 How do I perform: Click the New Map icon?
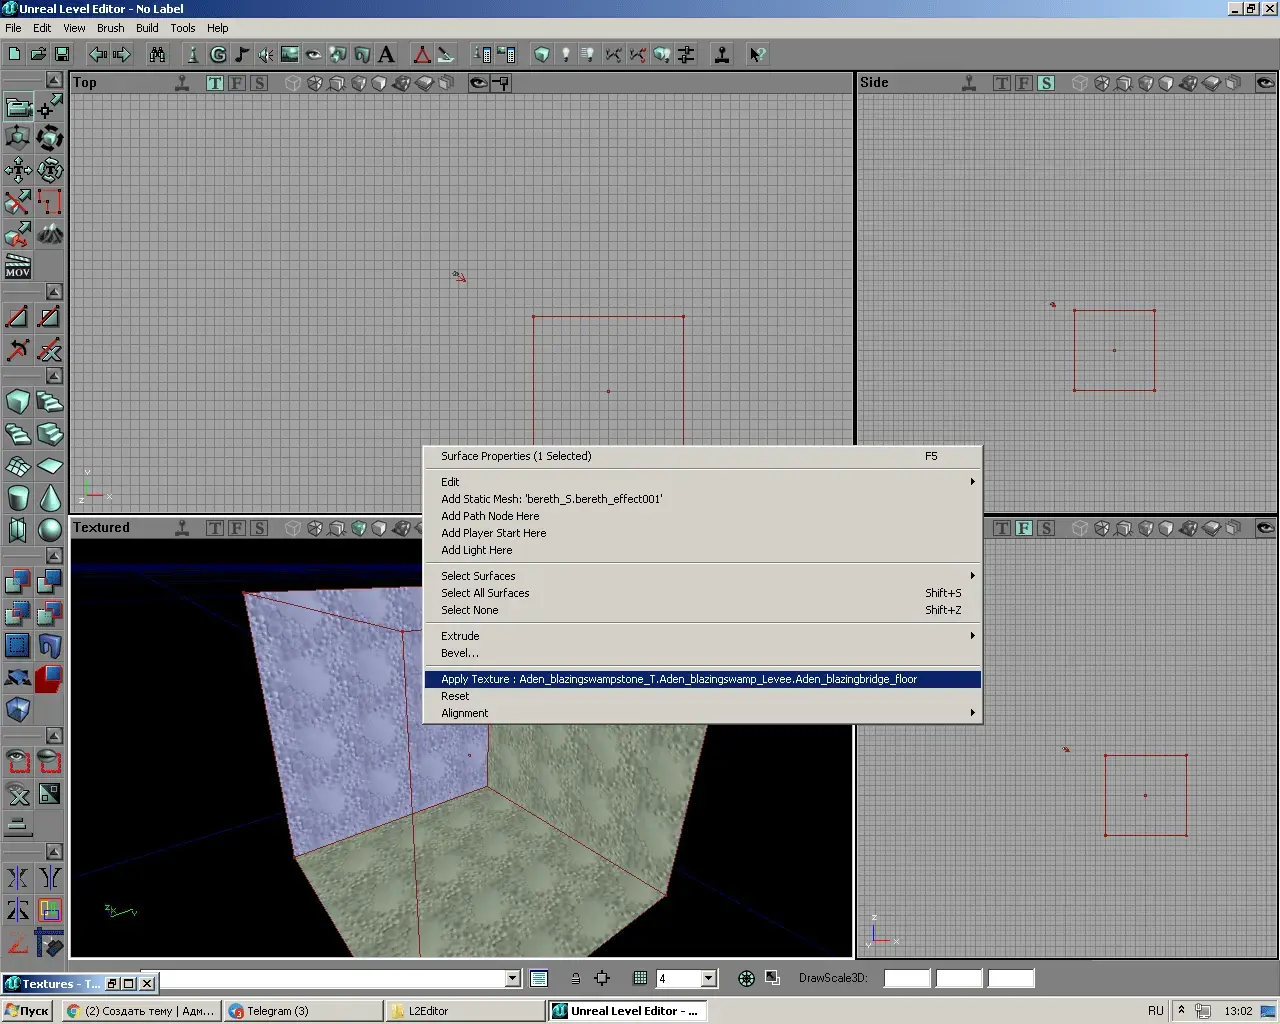click(14, 54)
